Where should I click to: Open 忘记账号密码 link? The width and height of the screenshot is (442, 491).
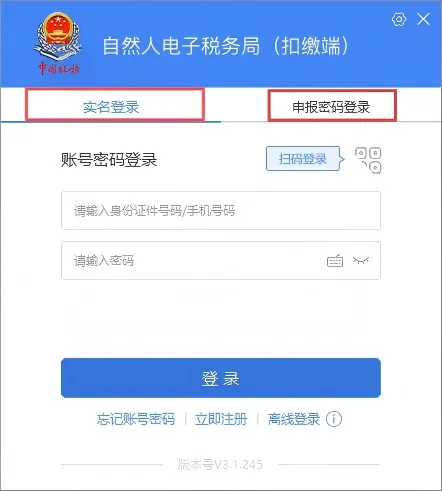coord(136,419)
